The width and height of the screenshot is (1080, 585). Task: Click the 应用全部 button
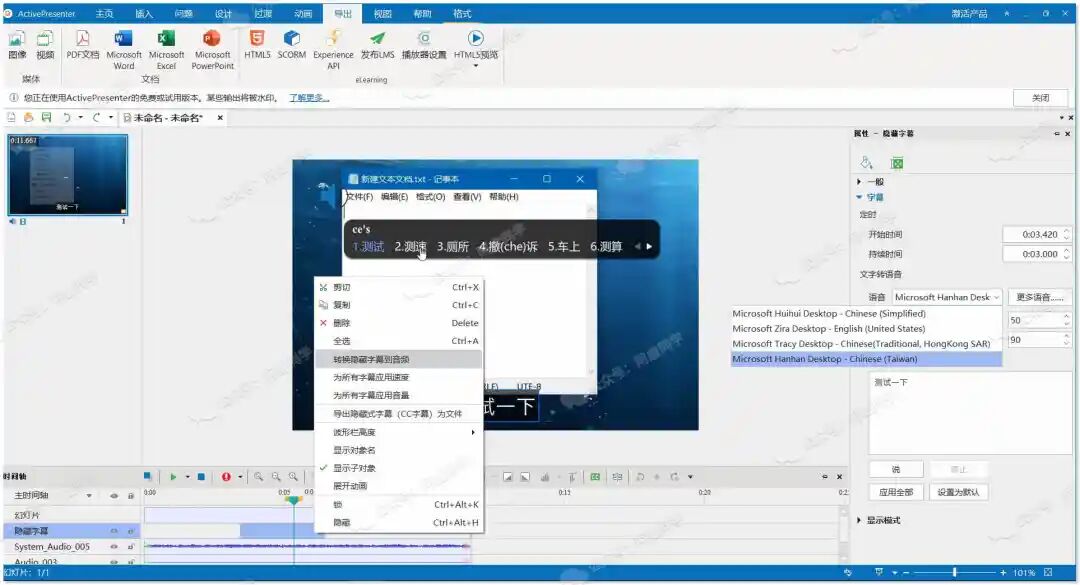click(x=895, y=493)
